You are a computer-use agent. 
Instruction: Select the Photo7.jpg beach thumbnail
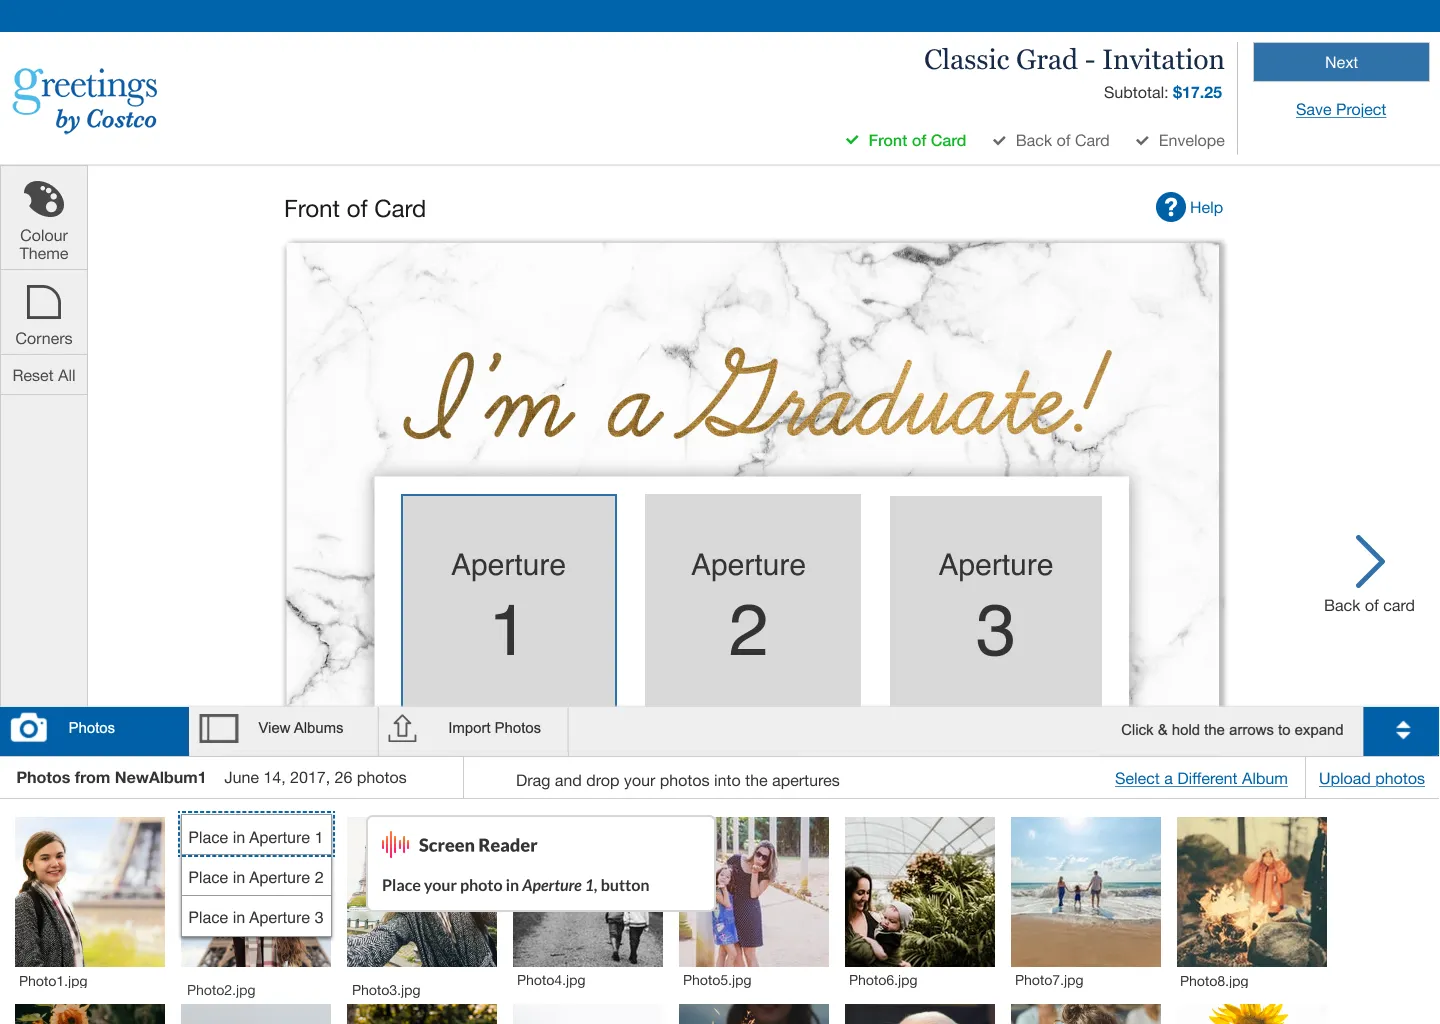pyautogui.click(x=1086, y=892)
